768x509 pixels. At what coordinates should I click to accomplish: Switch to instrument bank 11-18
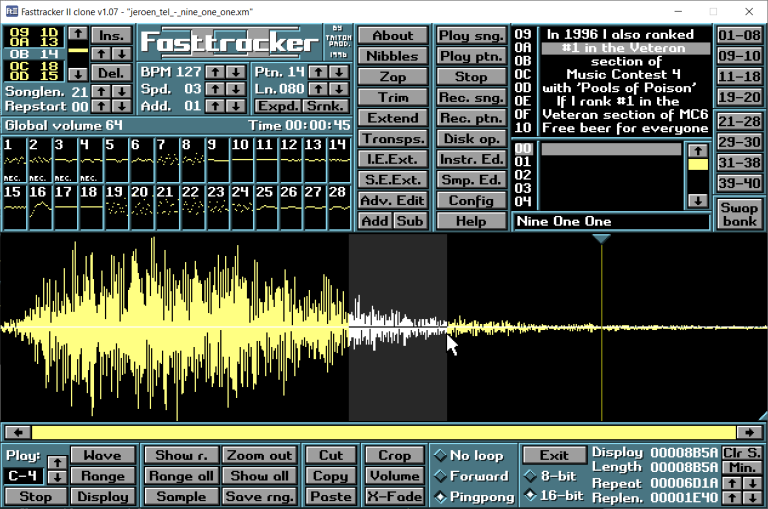click(739, 76)
